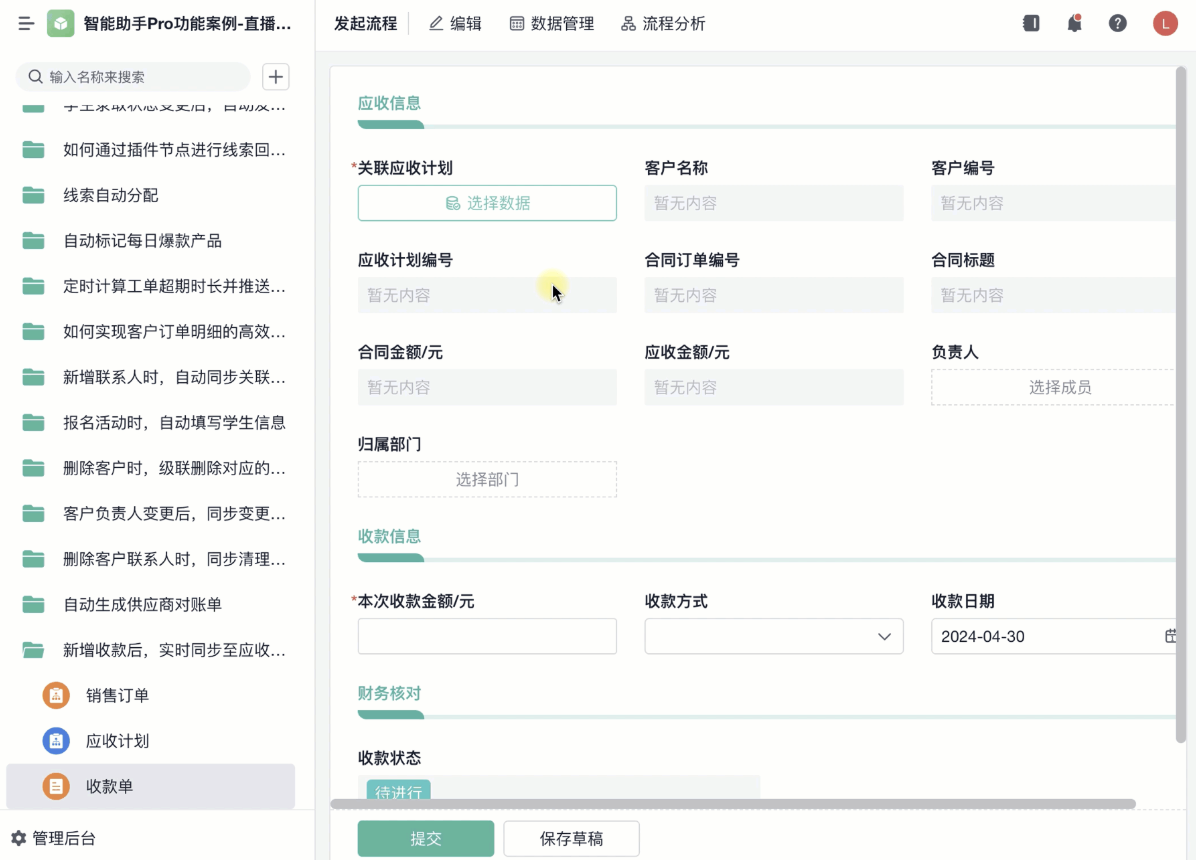Open the calendar icon in 收款日期 field
The width and height of the screenshot is (1196, 860).
pyautogui.click(x=1171, y=636)
